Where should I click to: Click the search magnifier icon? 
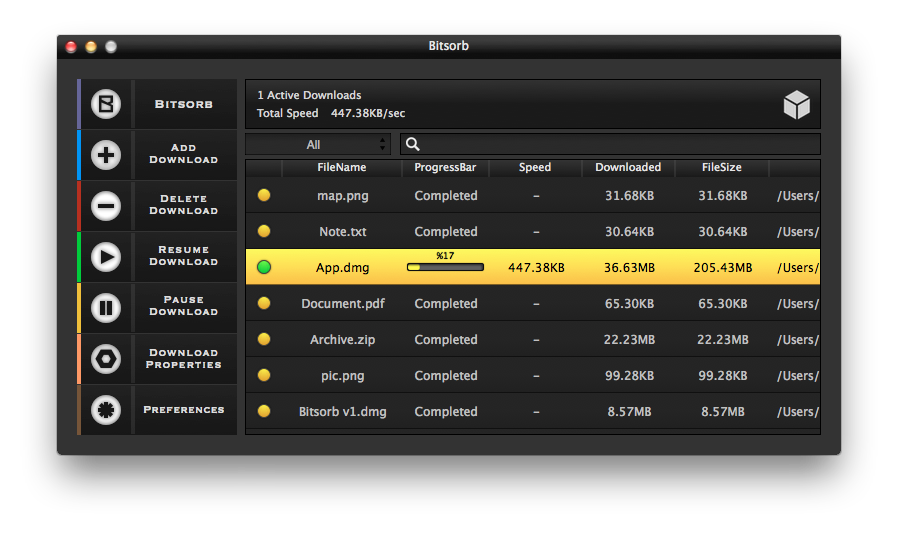coord(412,144)
